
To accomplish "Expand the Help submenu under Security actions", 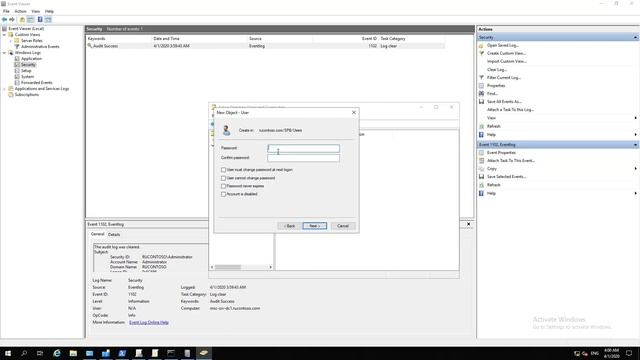I will click(x=636, y=135).
